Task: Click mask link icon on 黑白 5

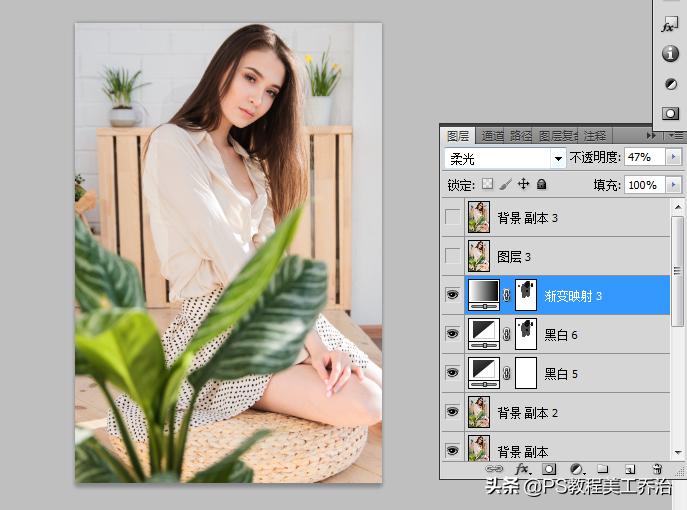Action: [x=507, y=373]
